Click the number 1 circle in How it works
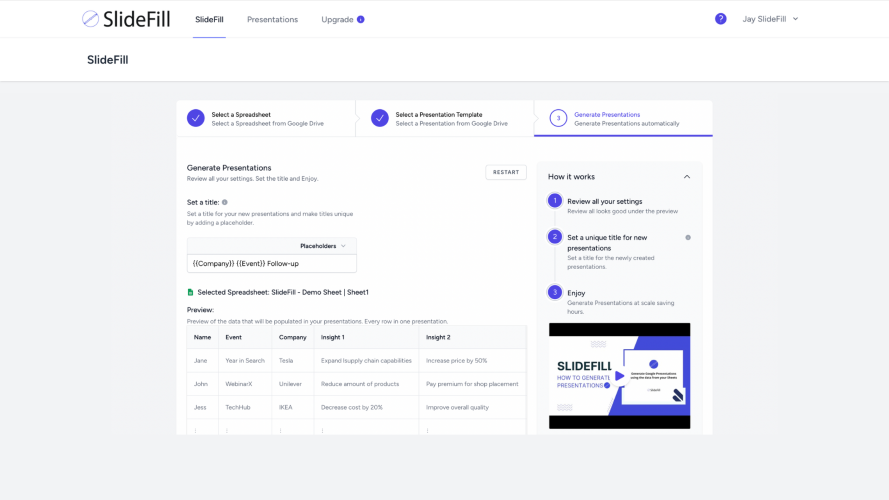889x500 pixels. coord(555,201)
